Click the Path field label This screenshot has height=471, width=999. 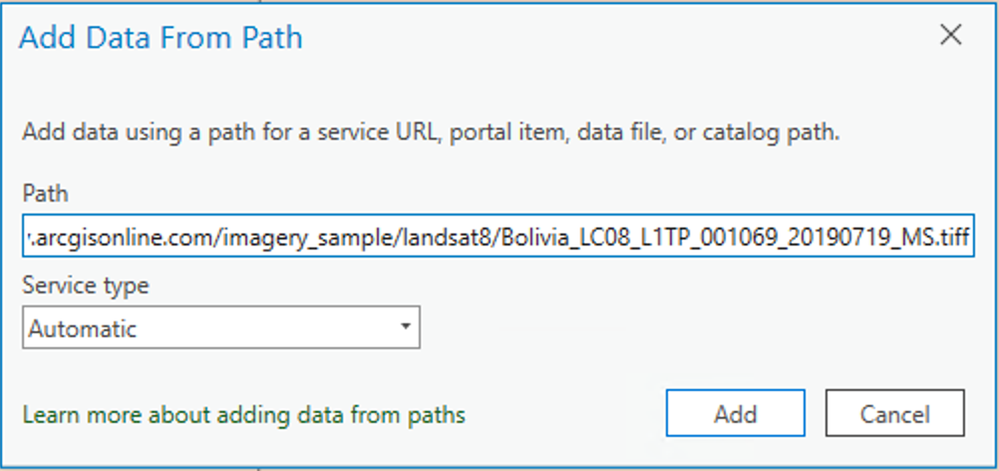point(45,193)
